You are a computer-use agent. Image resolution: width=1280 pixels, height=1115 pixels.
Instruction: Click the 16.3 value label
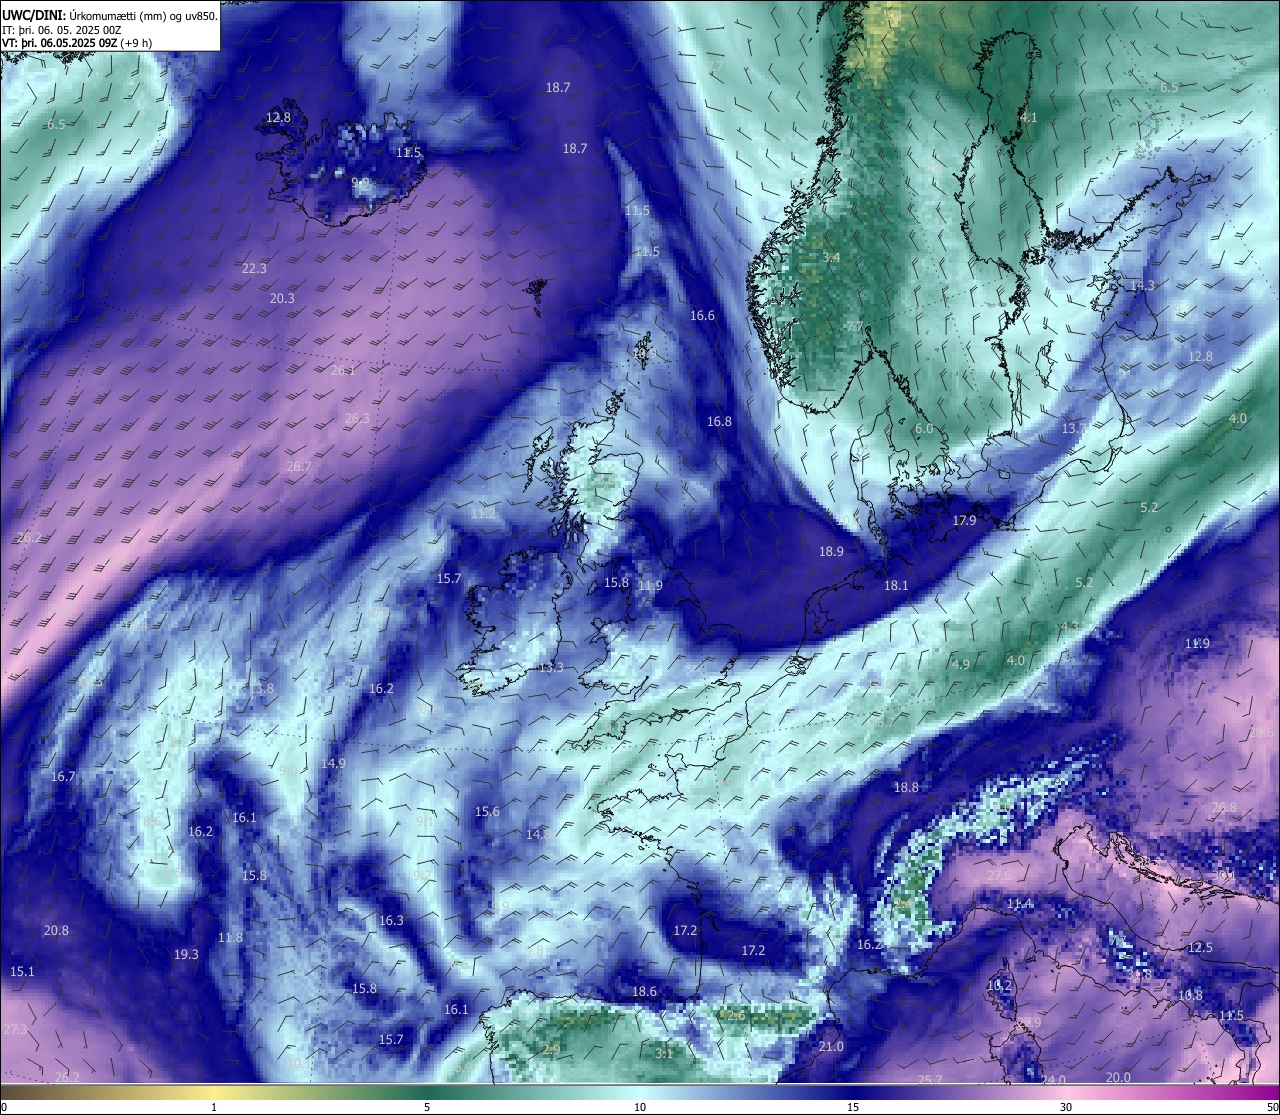391,920
